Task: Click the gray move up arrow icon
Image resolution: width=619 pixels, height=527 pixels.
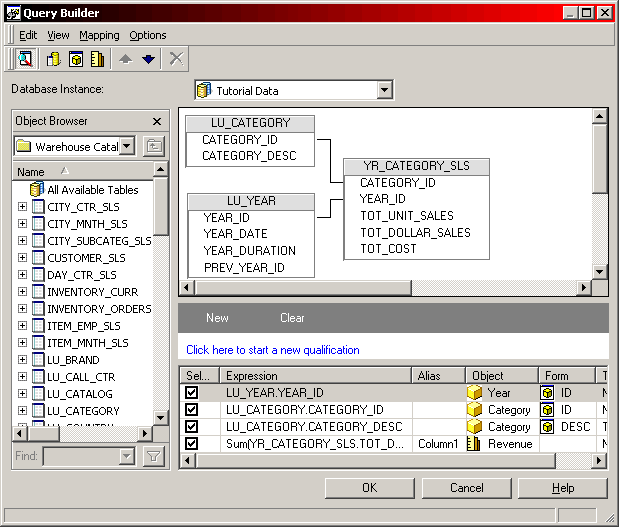Action: click(x=125, y=59)
